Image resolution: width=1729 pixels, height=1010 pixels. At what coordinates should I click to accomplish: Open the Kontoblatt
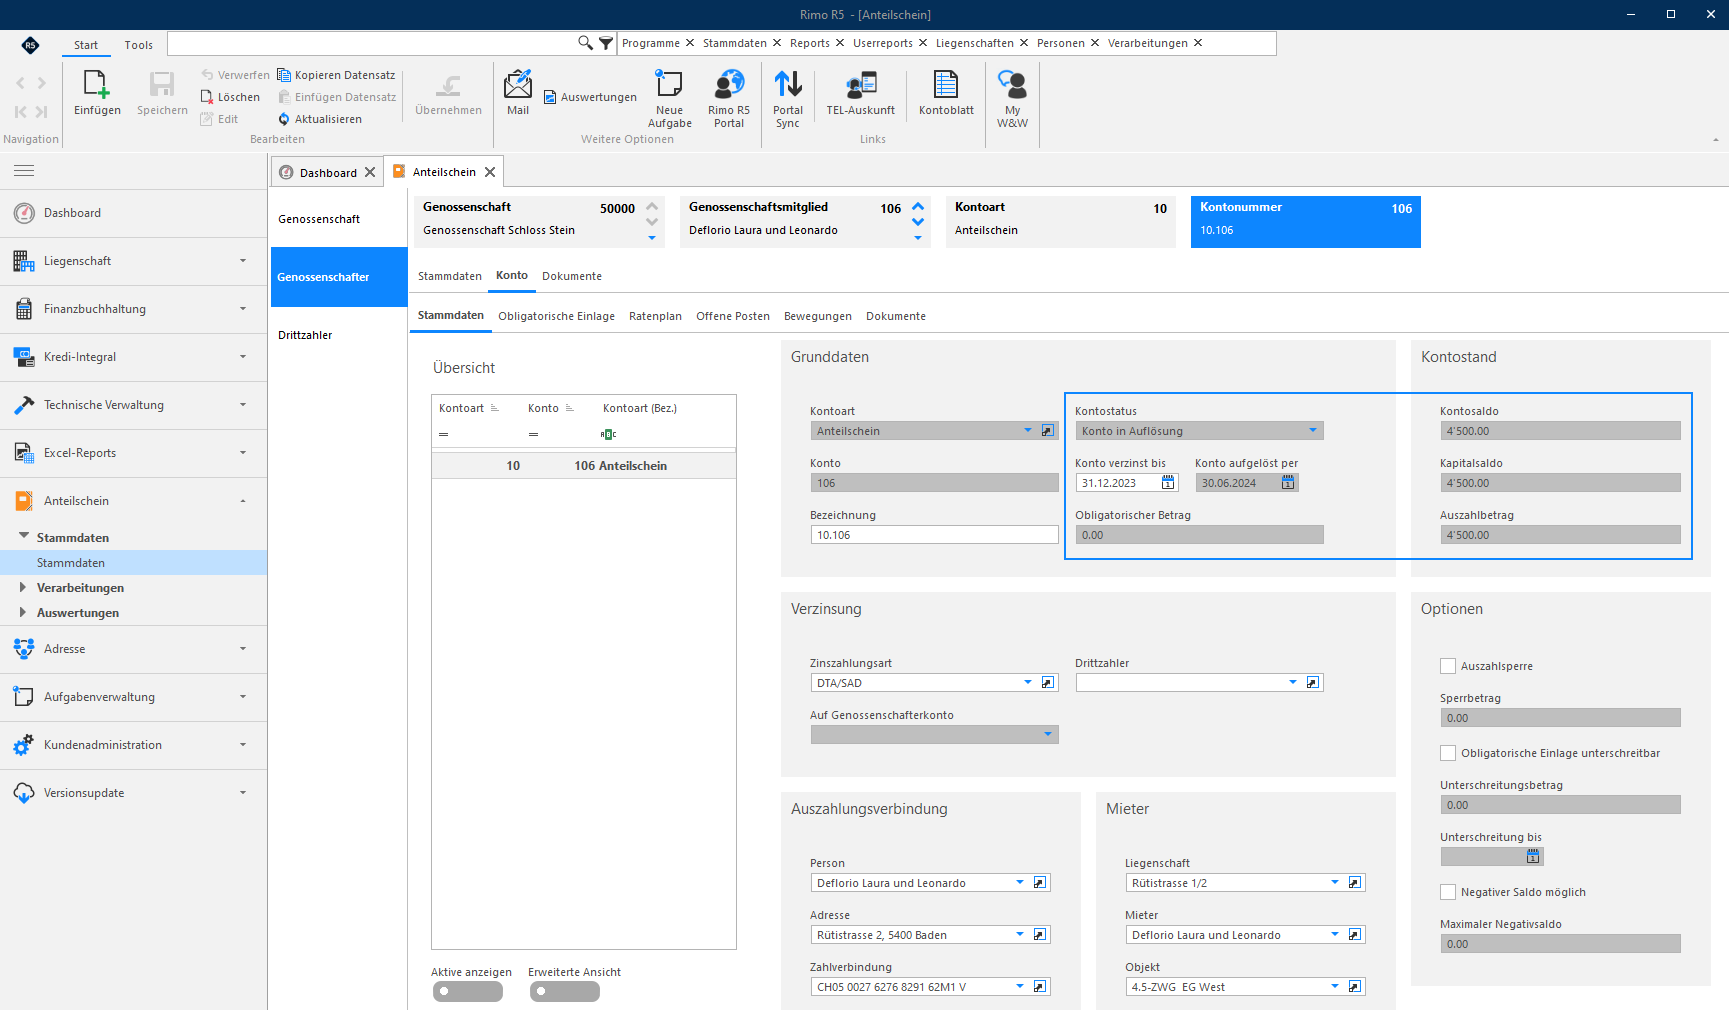946,93
